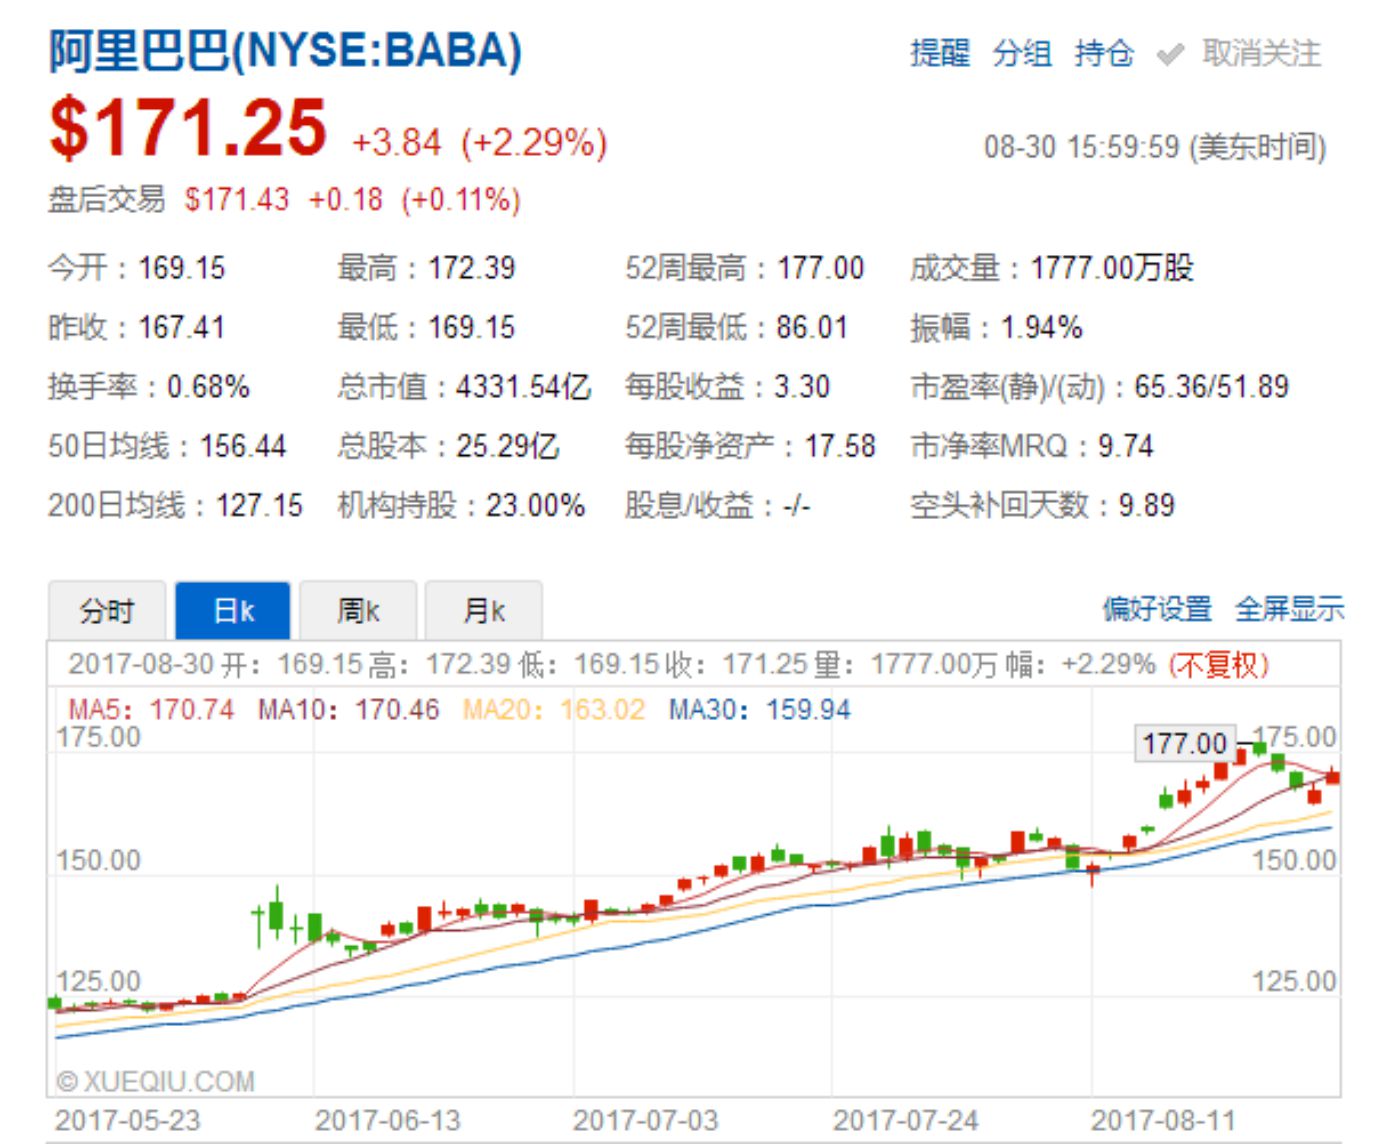Click the MA5: 170.74 legend label

pos(151,710)
